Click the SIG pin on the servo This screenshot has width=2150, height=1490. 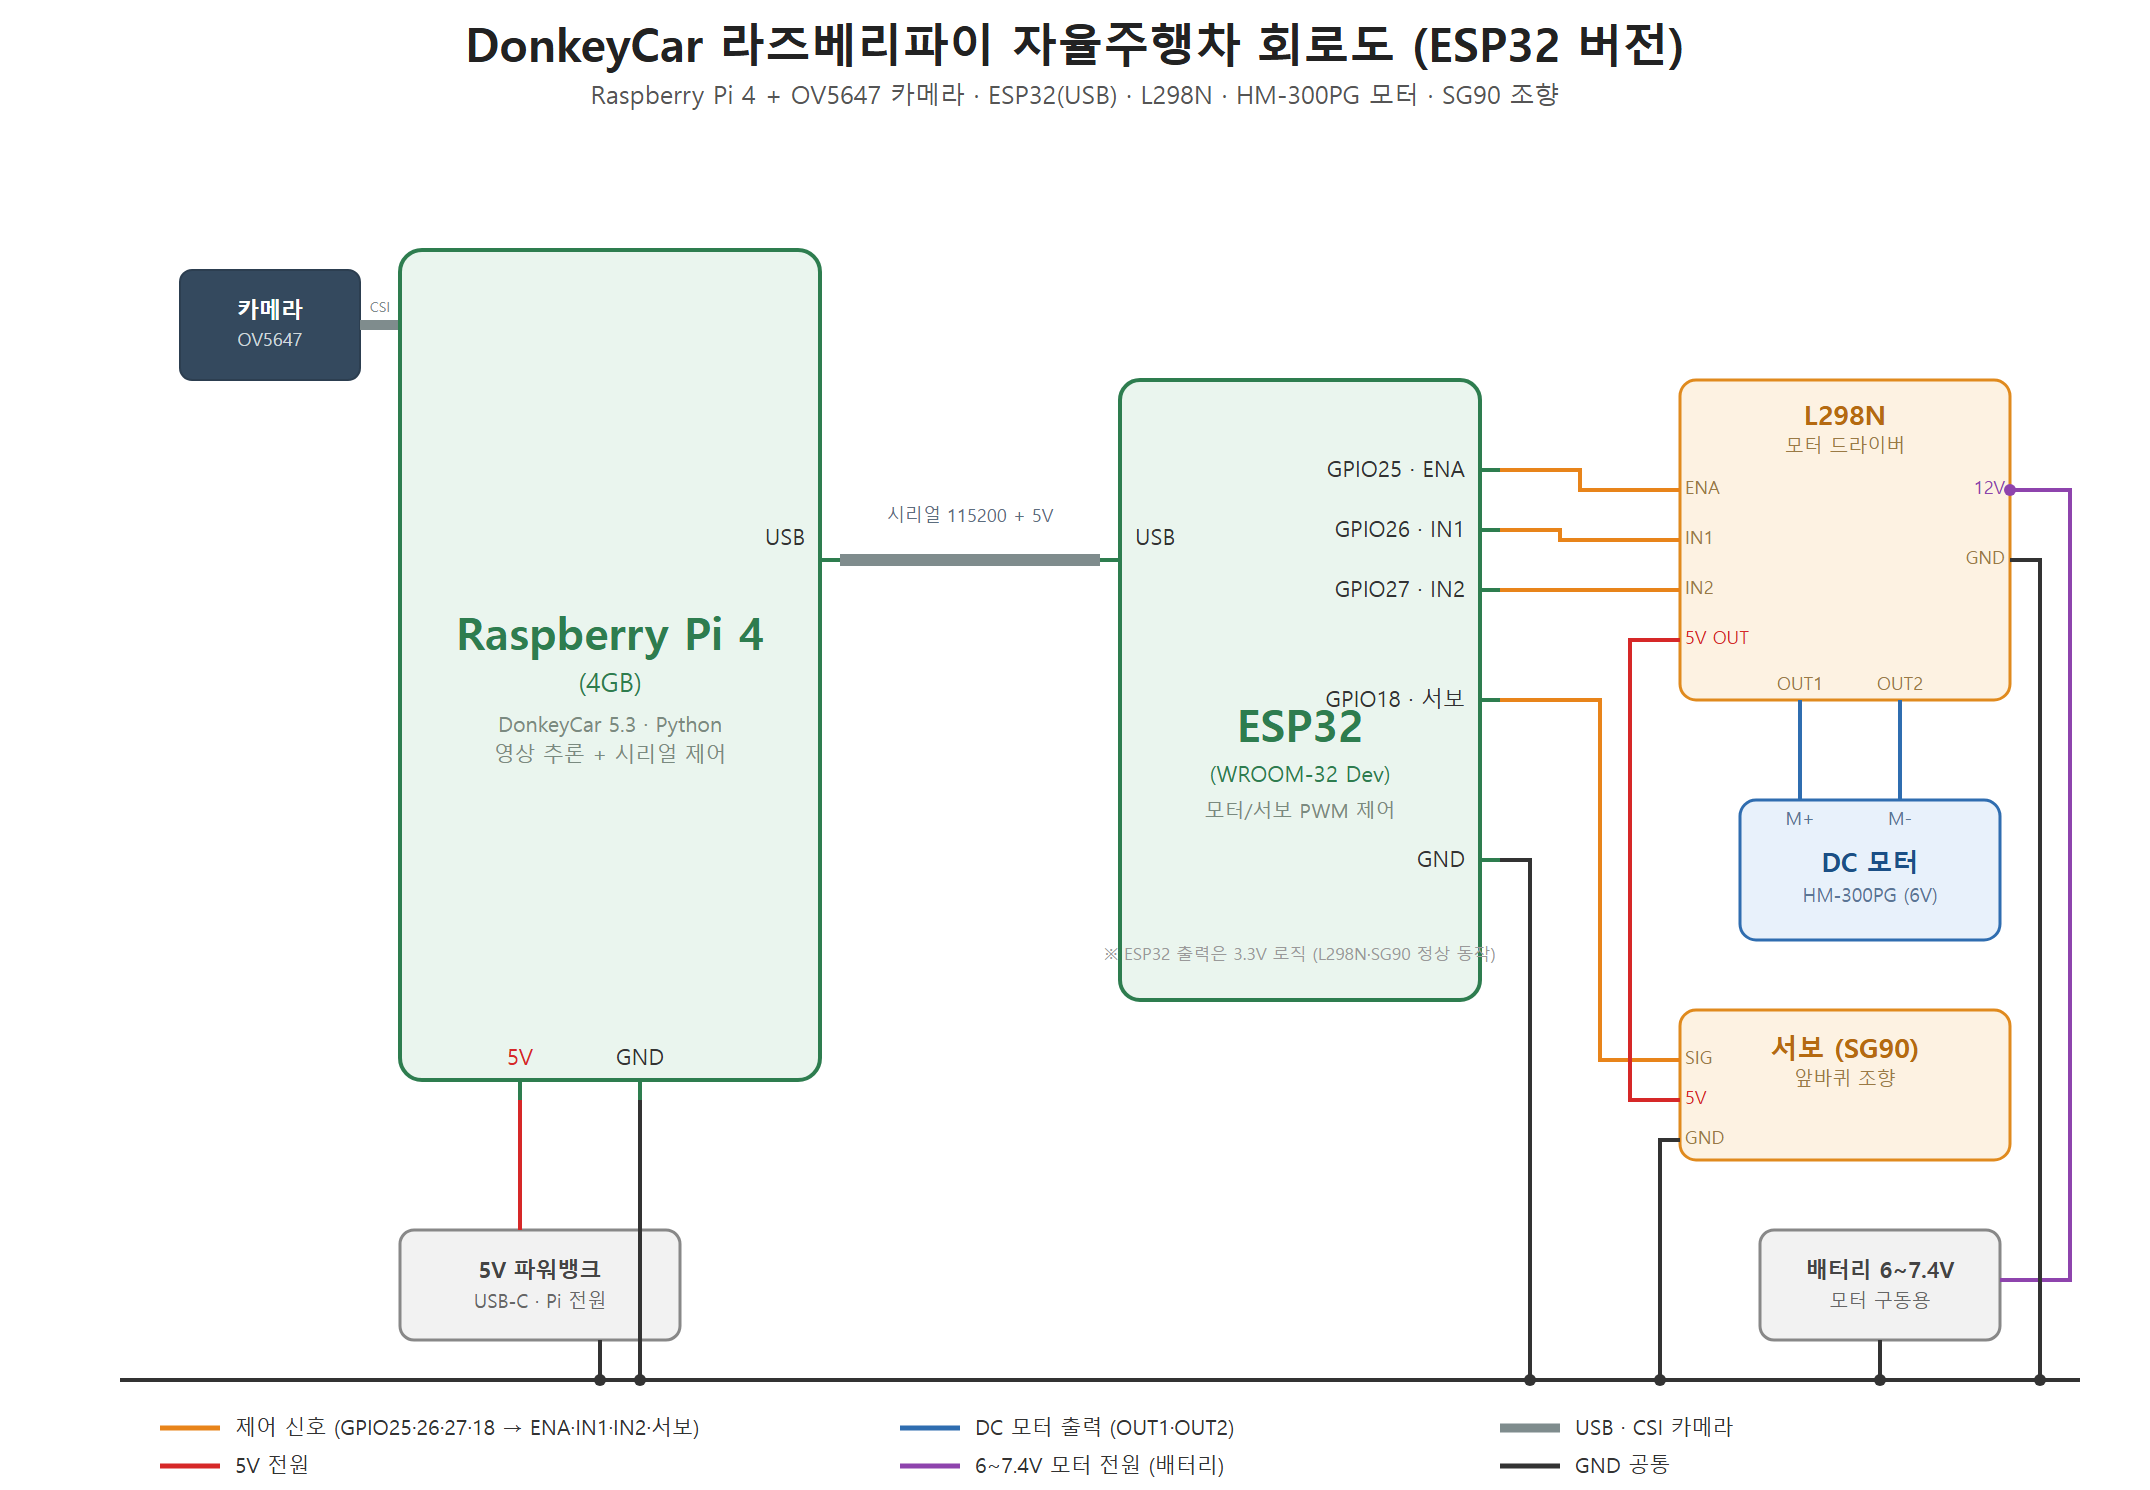(1698, 1058)
